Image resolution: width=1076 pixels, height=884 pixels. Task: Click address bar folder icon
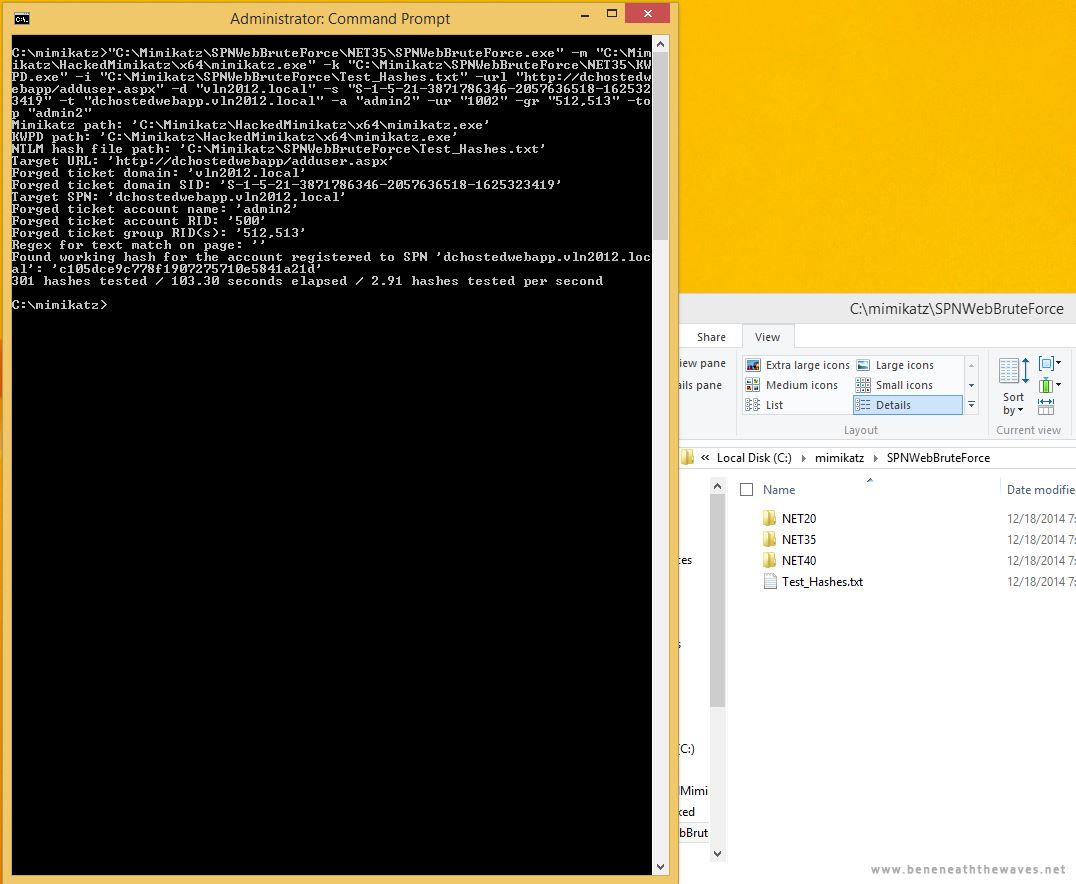(x=687, y=458)
